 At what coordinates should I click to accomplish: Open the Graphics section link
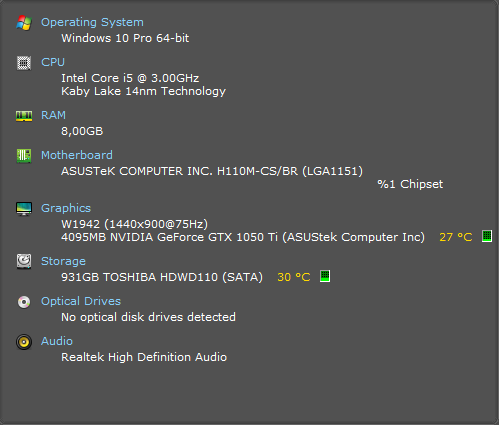click(66, 208)
